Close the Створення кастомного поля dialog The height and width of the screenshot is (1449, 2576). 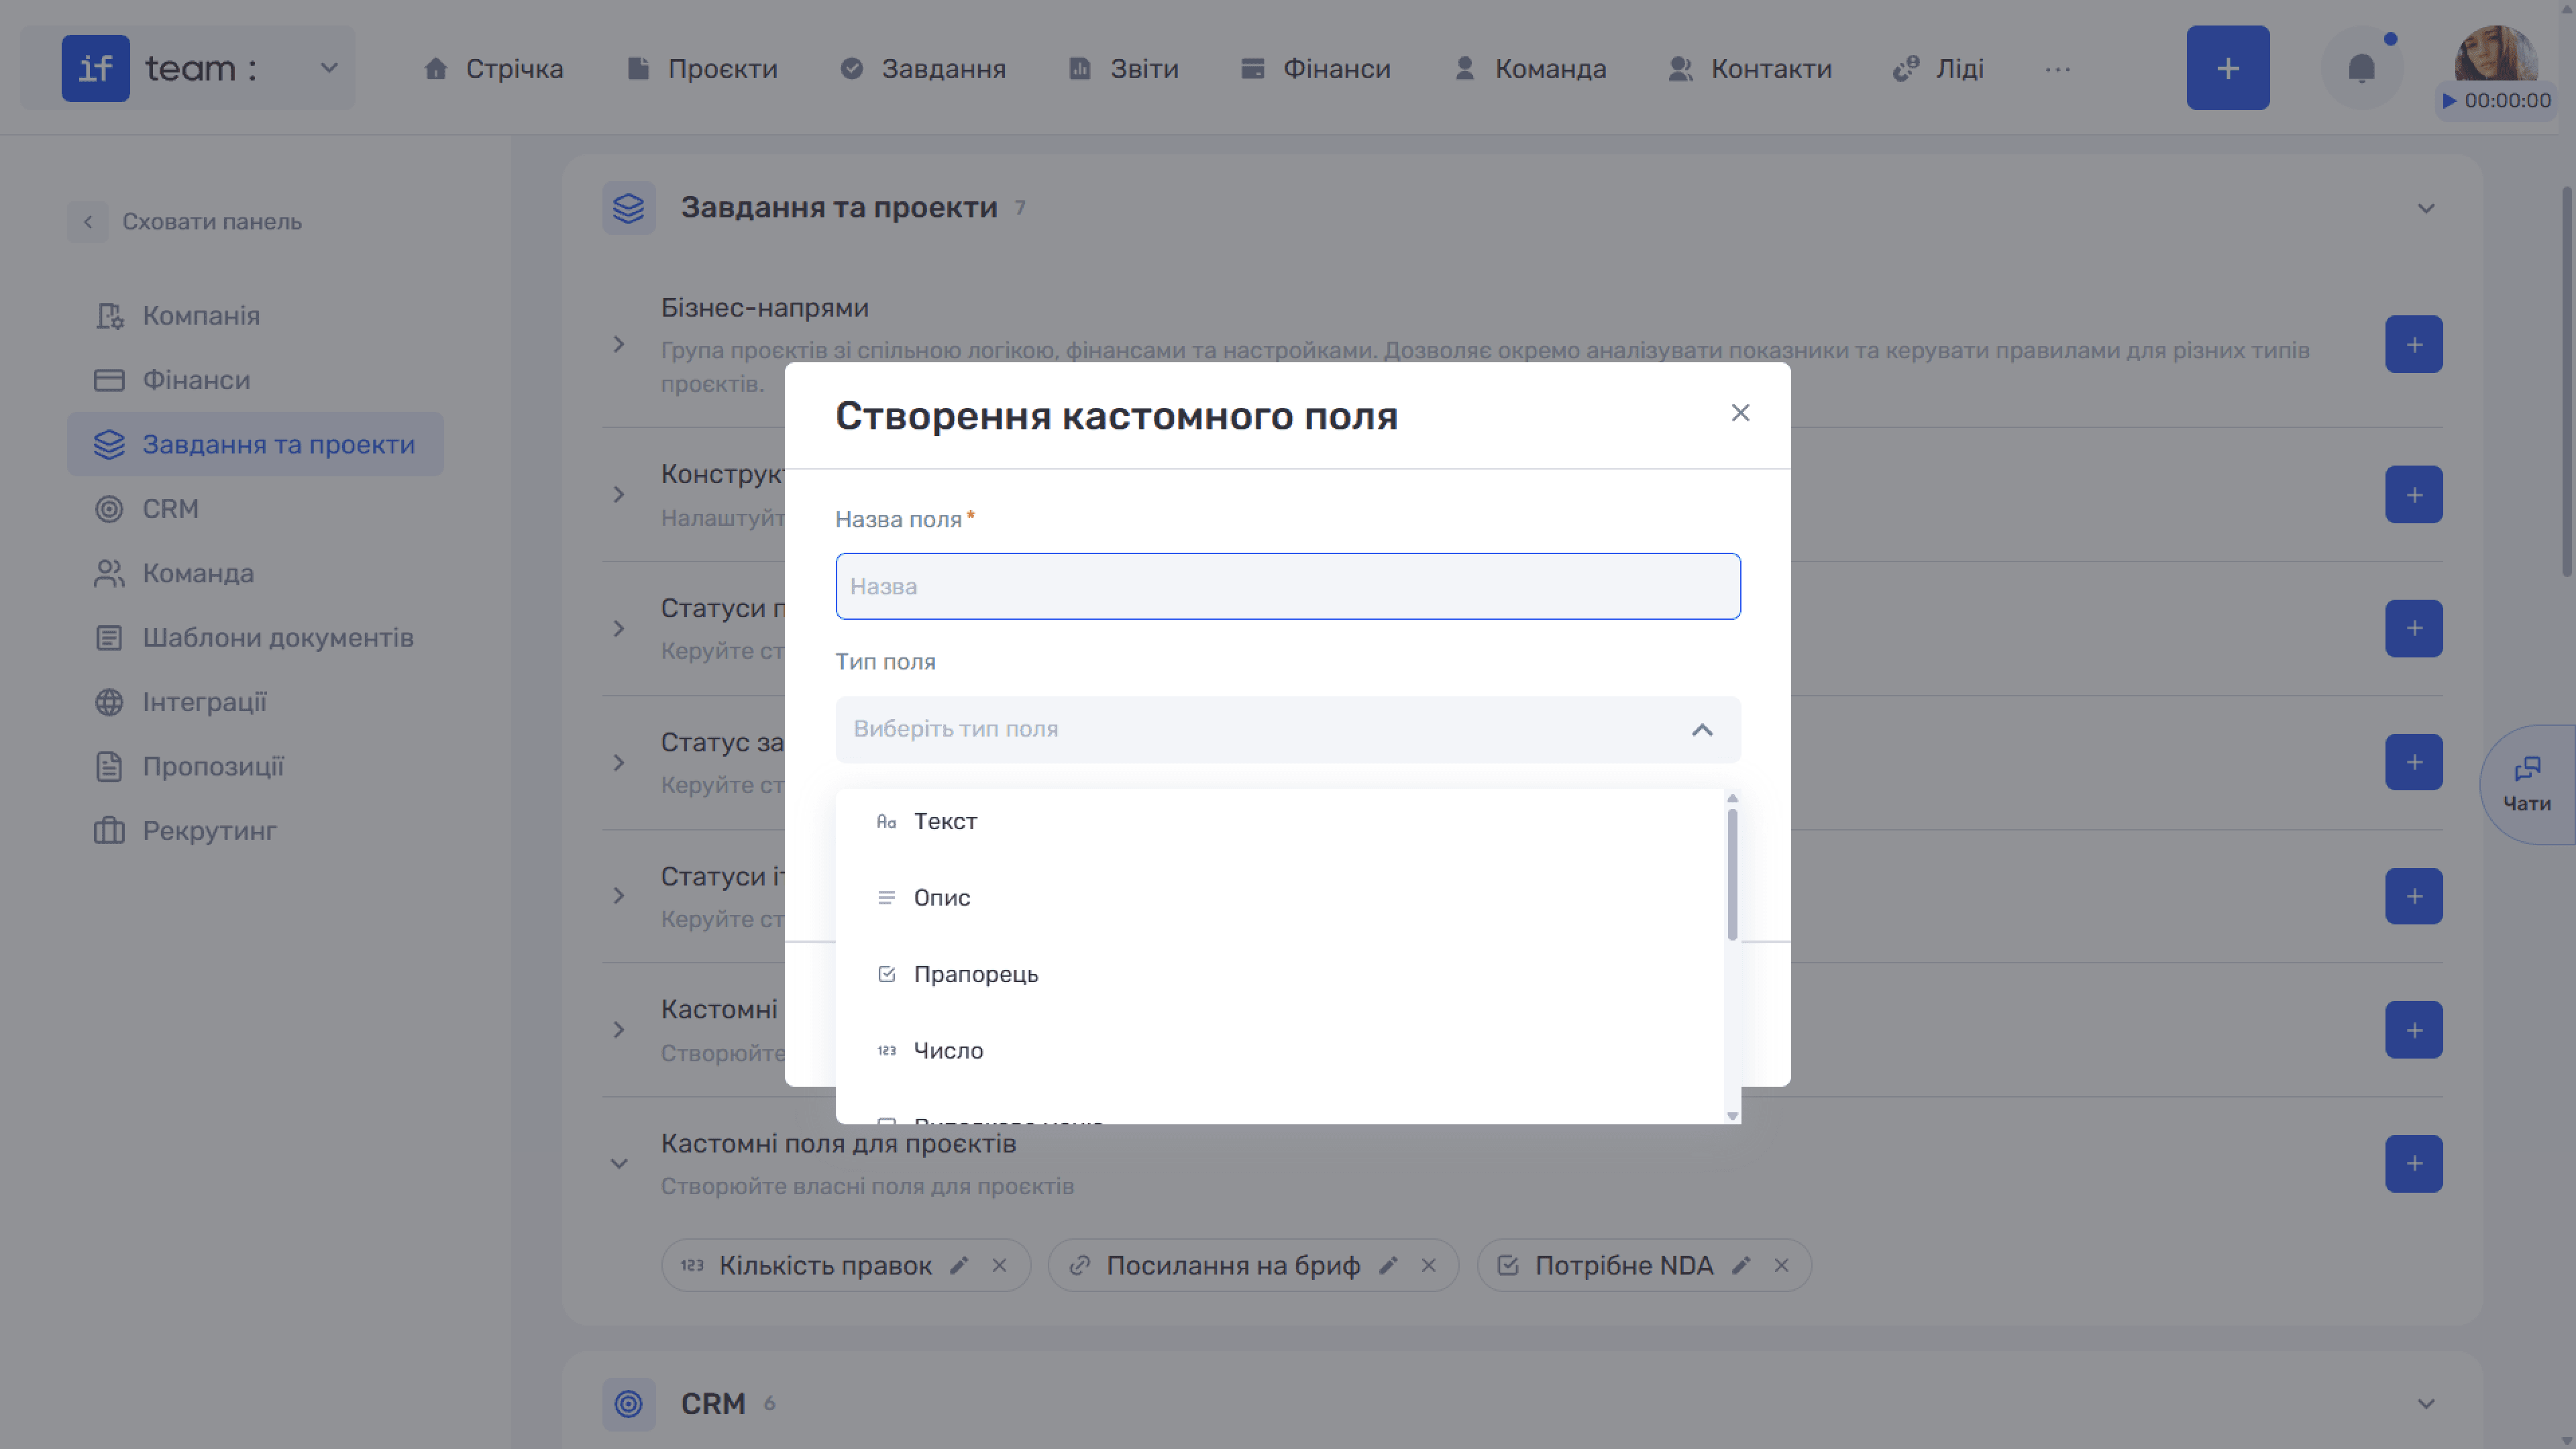tap(1740, 413)
